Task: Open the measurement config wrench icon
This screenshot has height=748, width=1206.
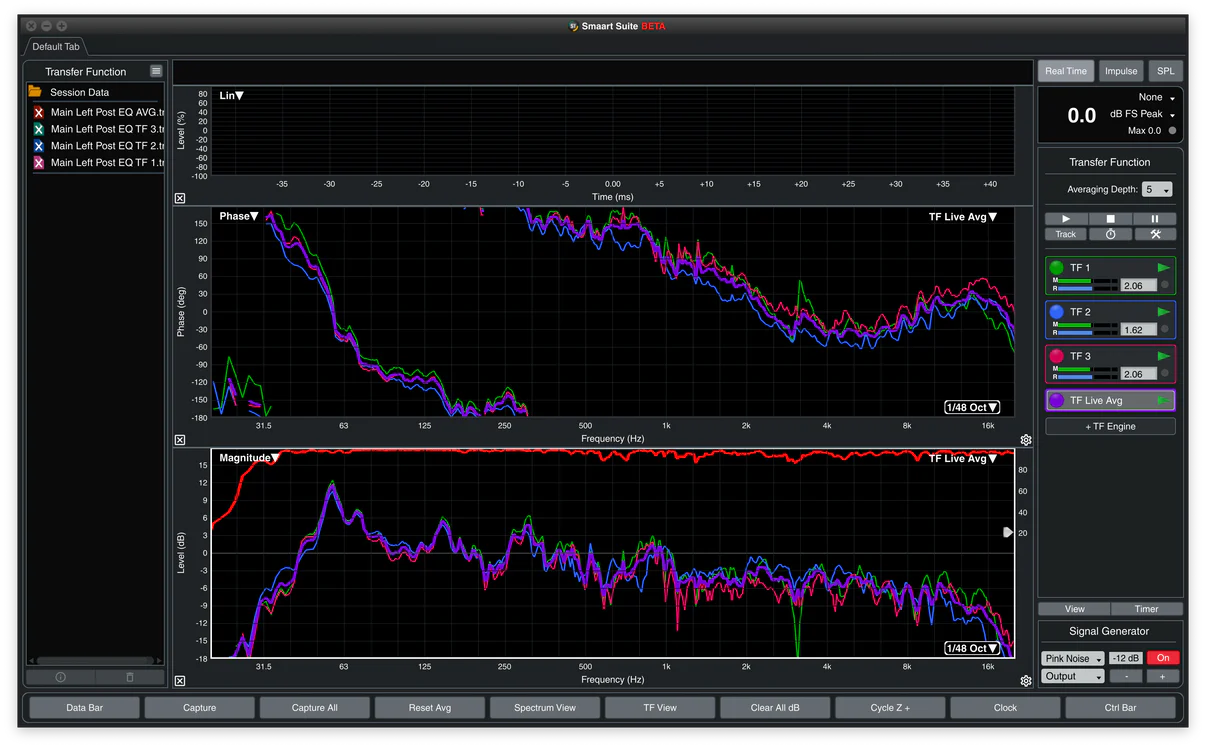Action: click(1155, 234)
